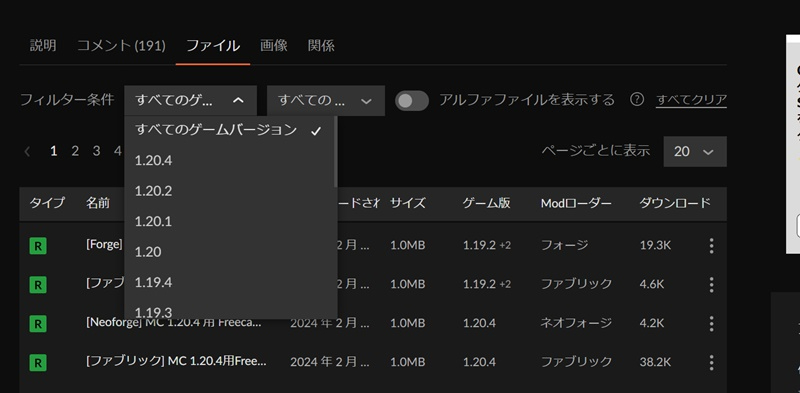Open the second すべての... filter dropdown
This screenshot has width=800, height=393.
point(326,101)
